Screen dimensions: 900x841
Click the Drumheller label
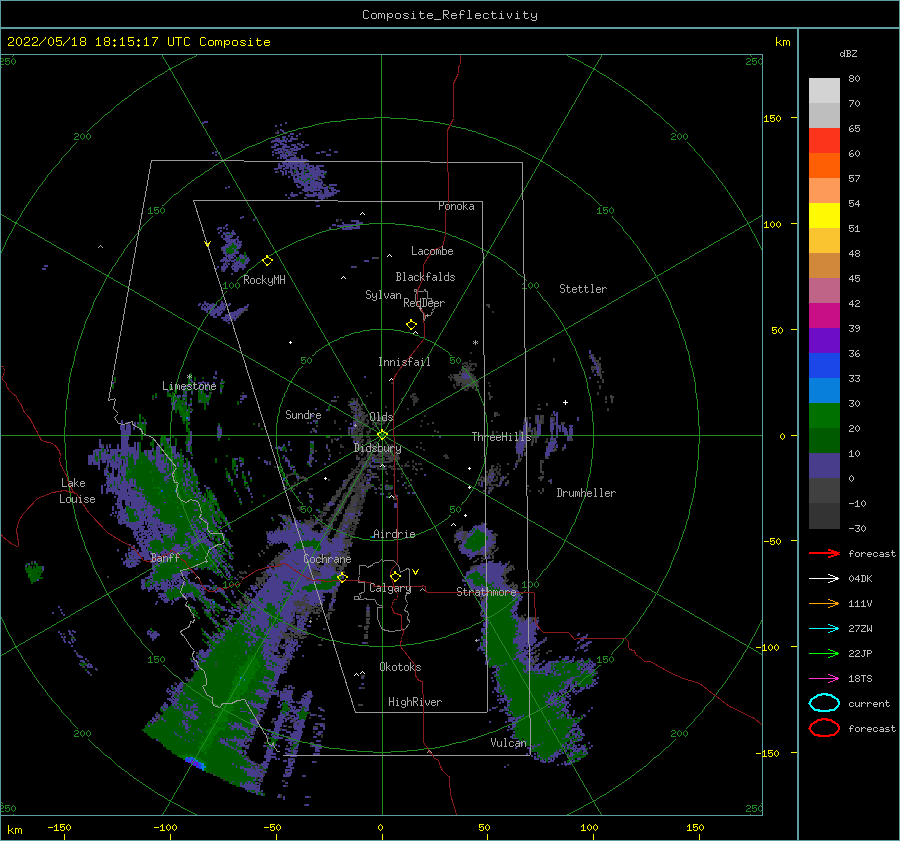[x=586, y=493]
